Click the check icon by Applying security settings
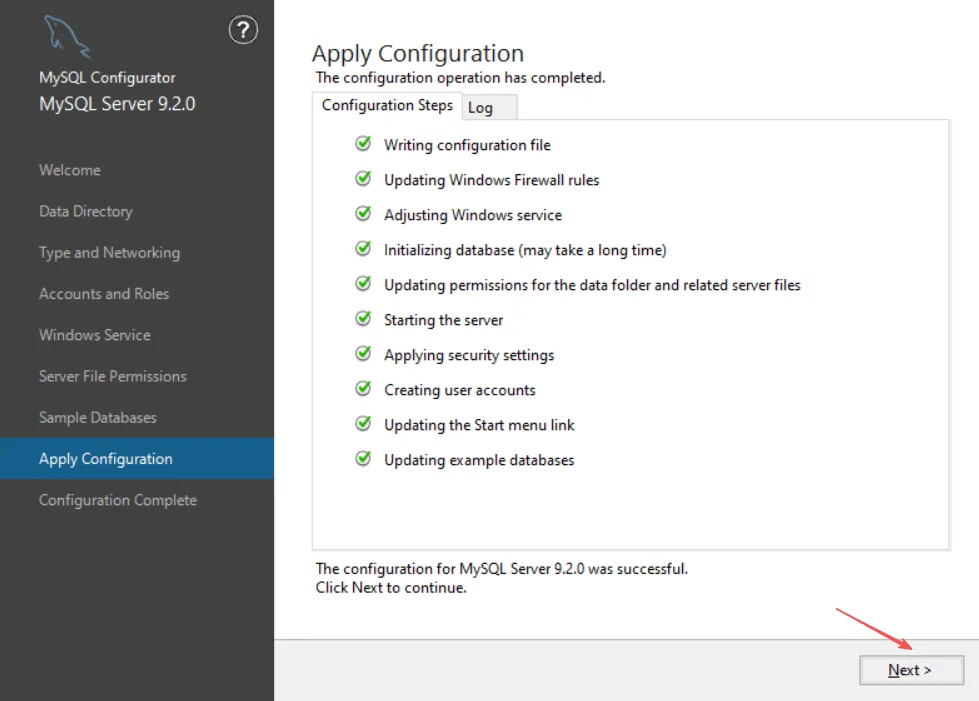Viewport: 979px width, 701px height. pos(363,354)
